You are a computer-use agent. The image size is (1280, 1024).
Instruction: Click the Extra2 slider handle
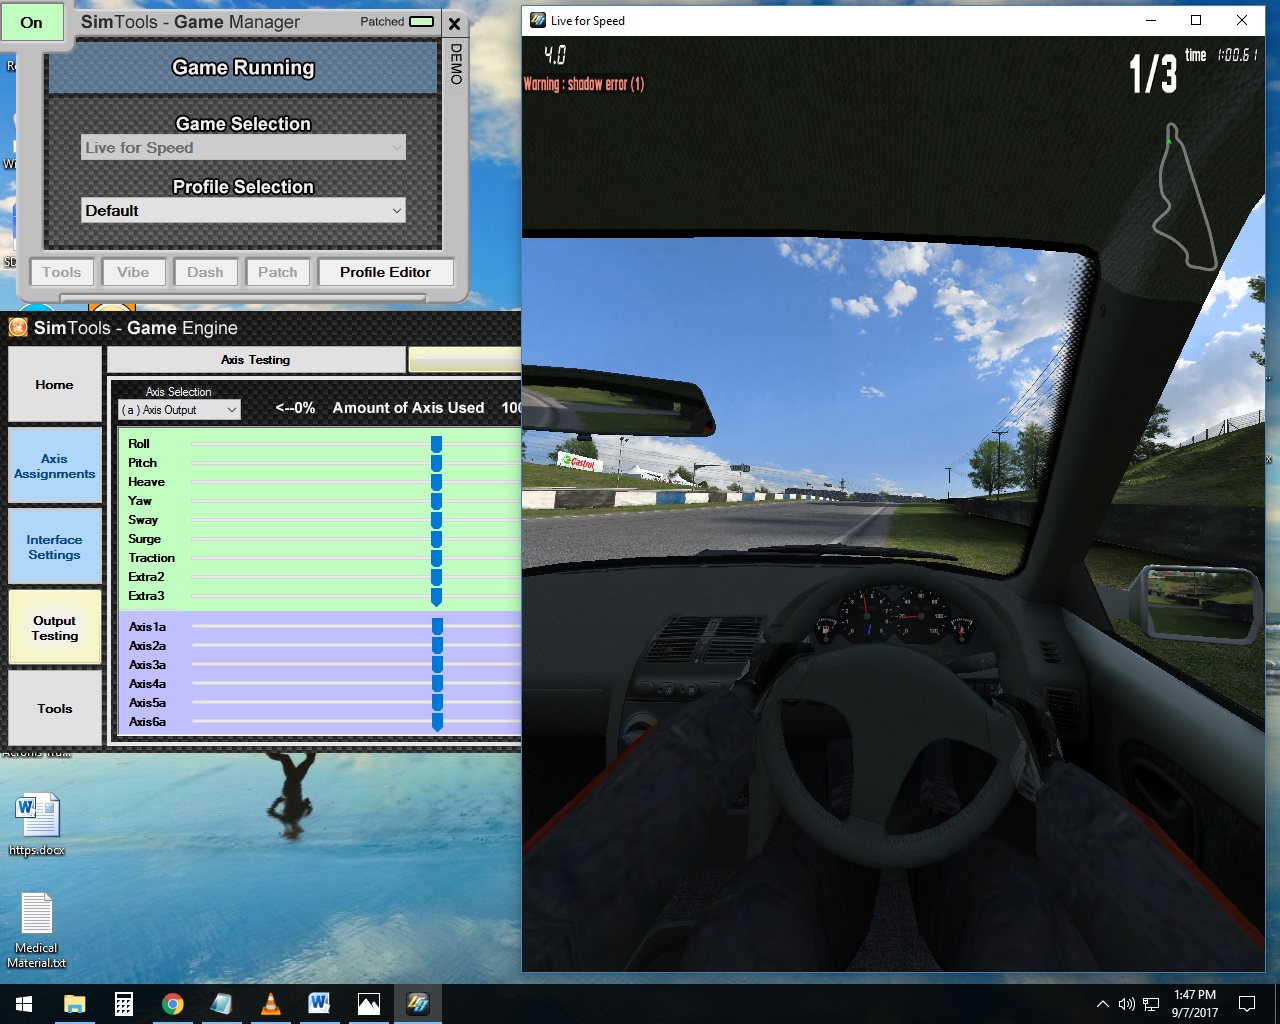[436, 577]
